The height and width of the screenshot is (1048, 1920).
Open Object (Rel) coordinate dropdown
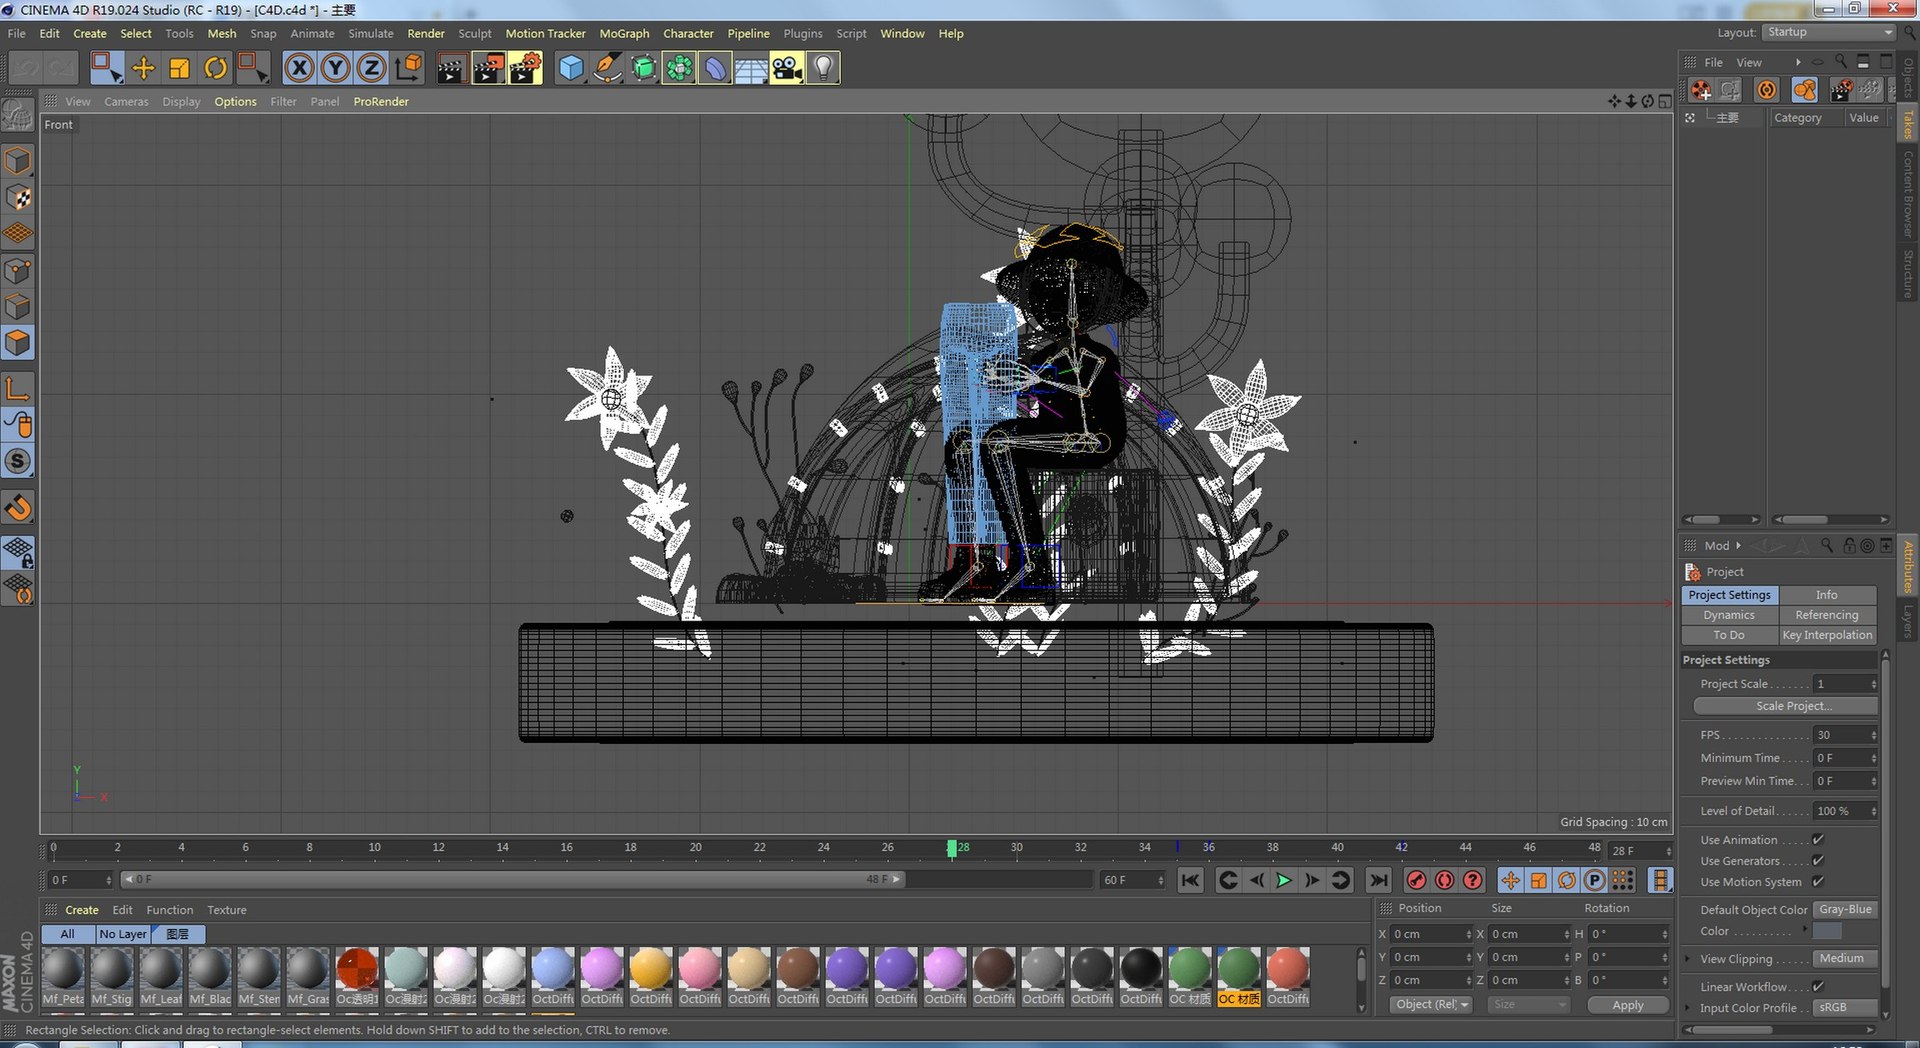click(1431, 1005)
